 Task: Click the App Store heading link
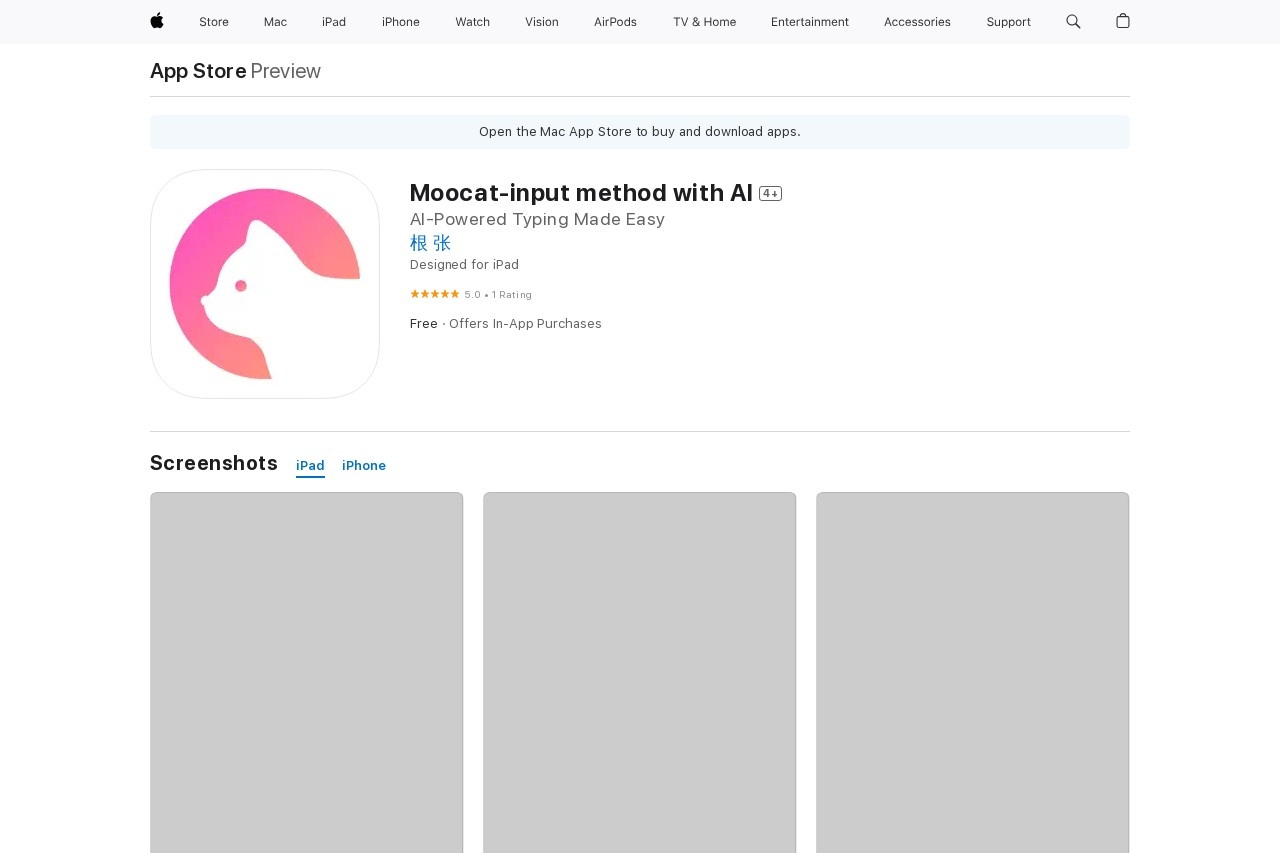pos(198,71)
